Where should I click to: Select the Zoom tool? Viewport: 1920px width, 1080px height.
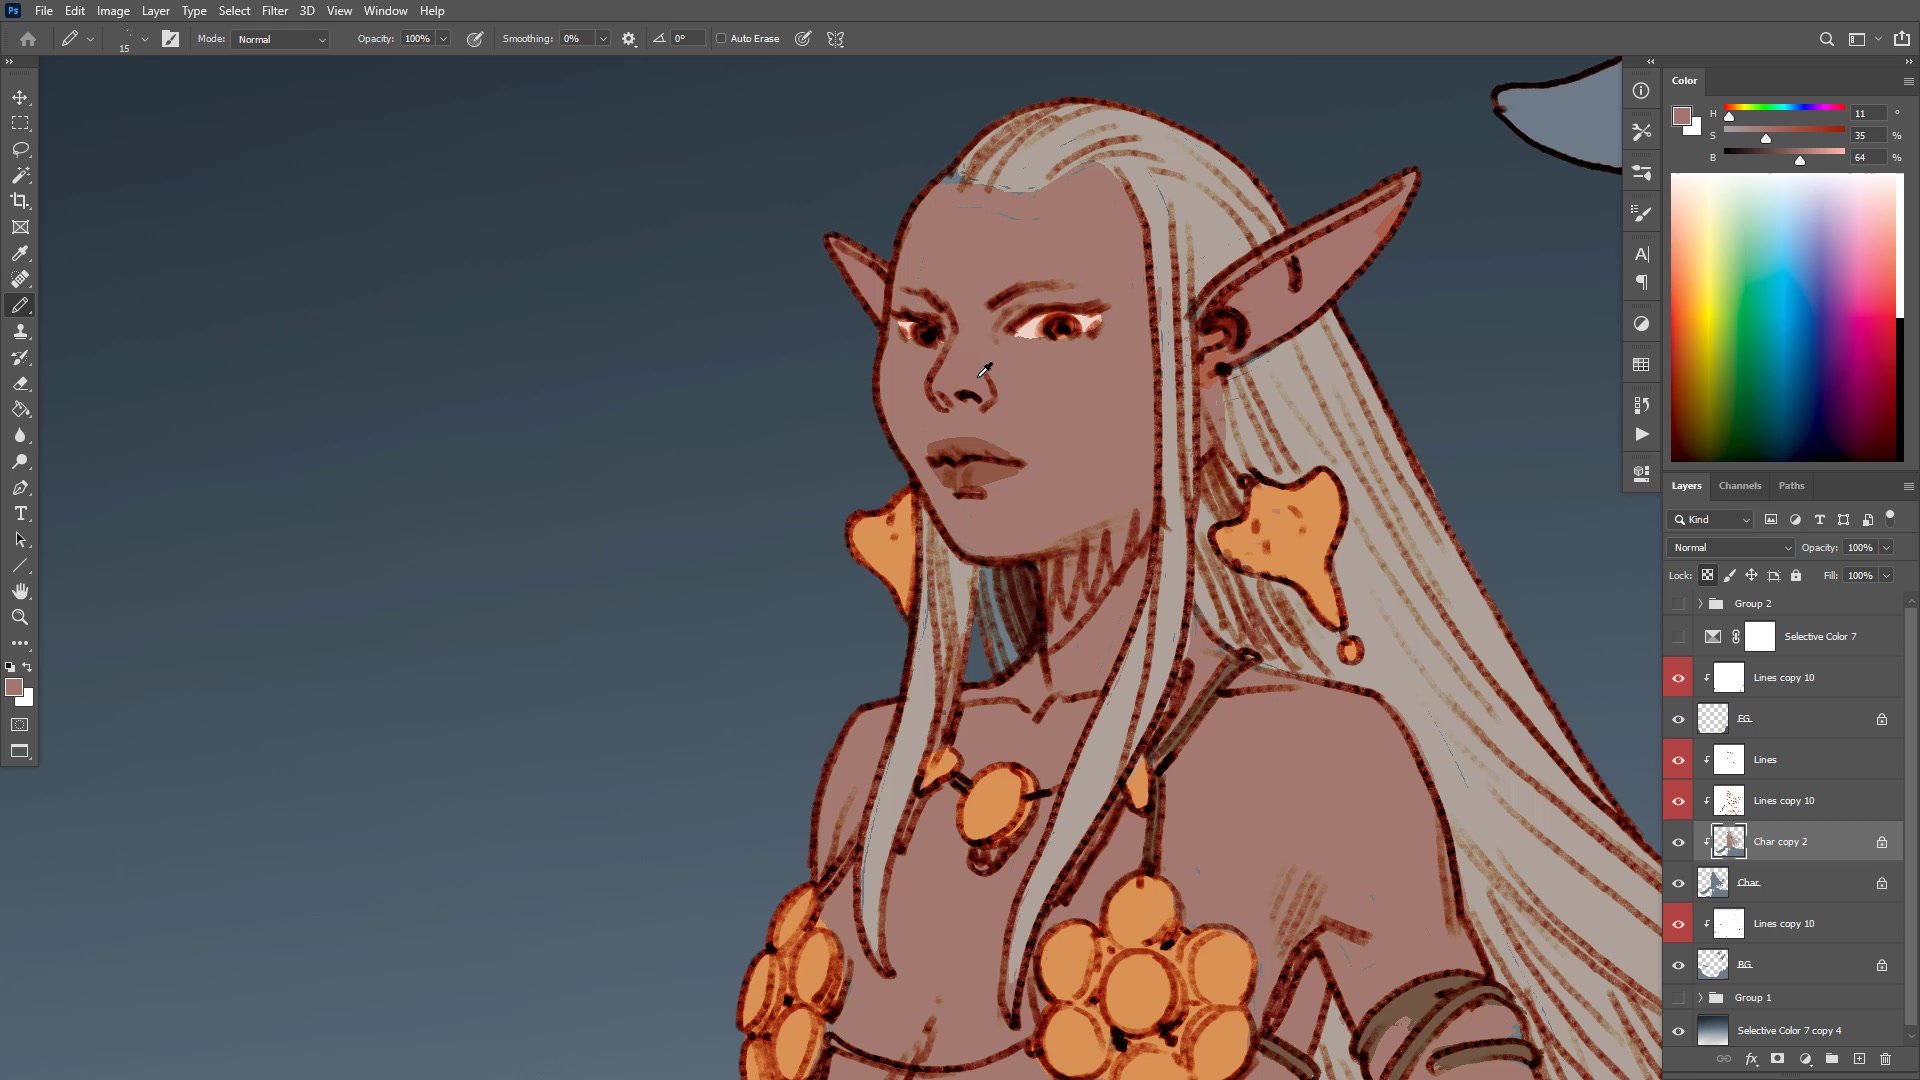pyautogui.click(x=20, y=617)
